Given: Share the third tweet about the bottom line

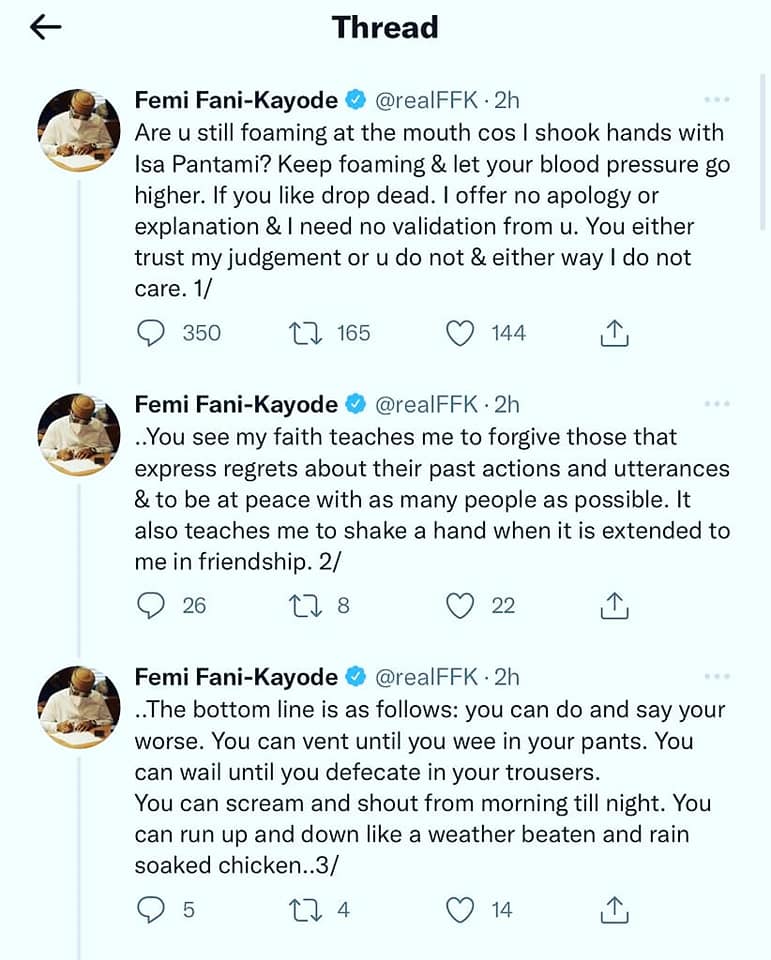Looking at the screenshot, I should (614, 909).
